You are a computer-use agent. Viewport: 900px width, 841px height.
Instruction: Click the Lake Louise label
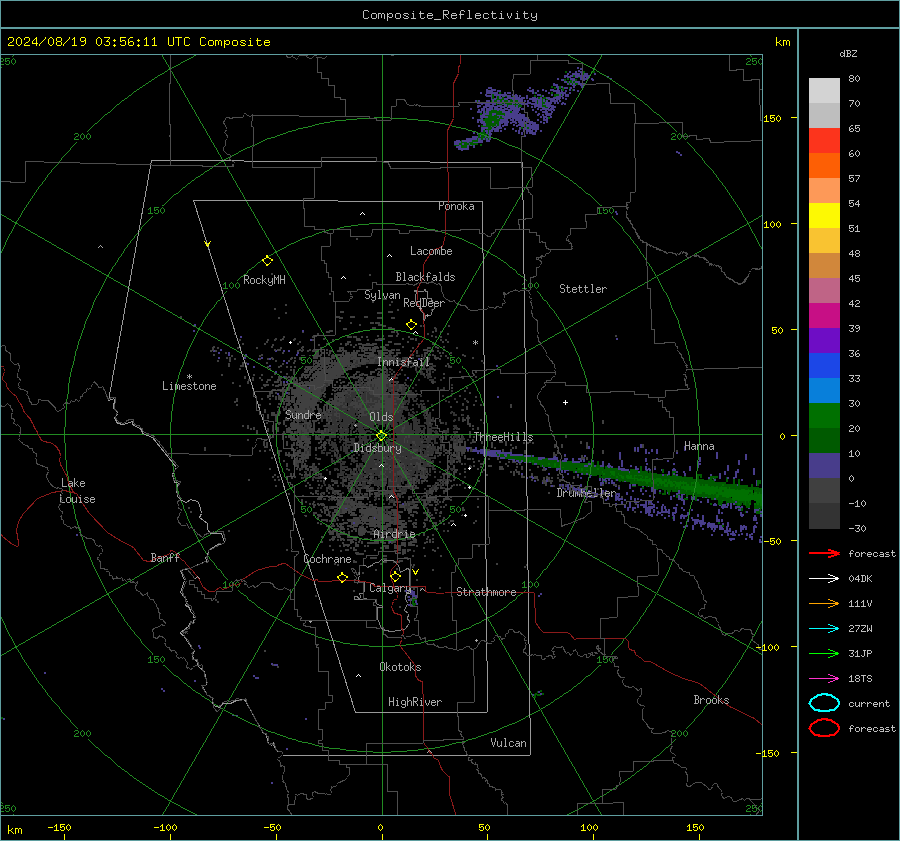[x=77, y=491]
